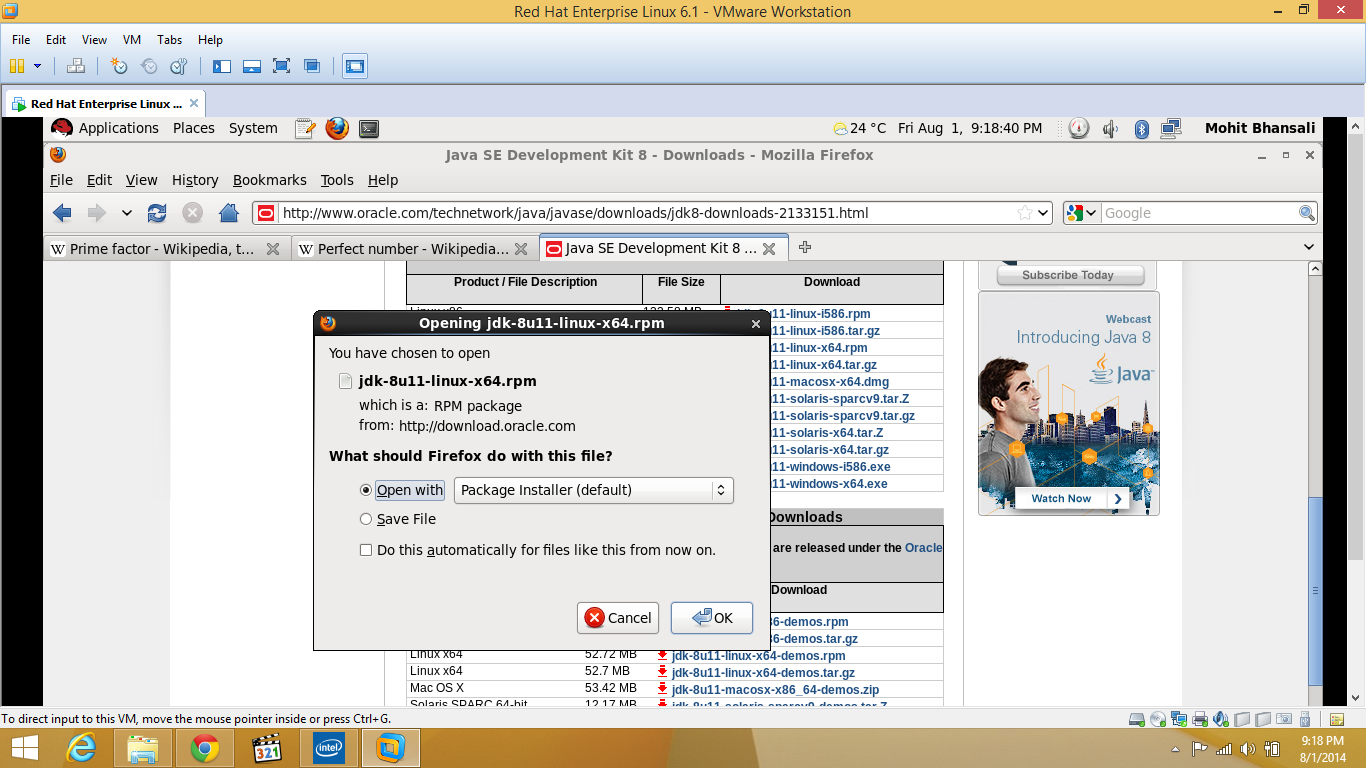
Task: Click the system monitor gauge icon in the GNOME panel
Action: (1078, 128)
